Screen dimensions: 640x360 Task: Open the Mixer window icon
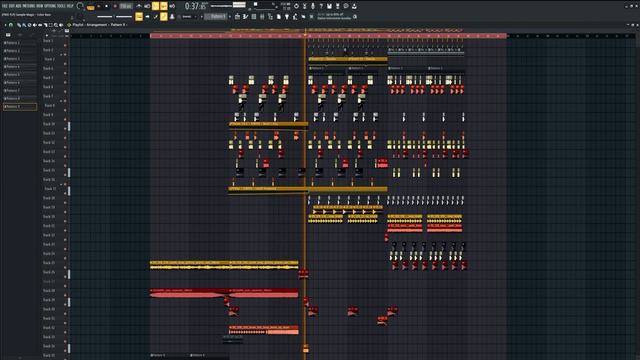coord(262,17)
